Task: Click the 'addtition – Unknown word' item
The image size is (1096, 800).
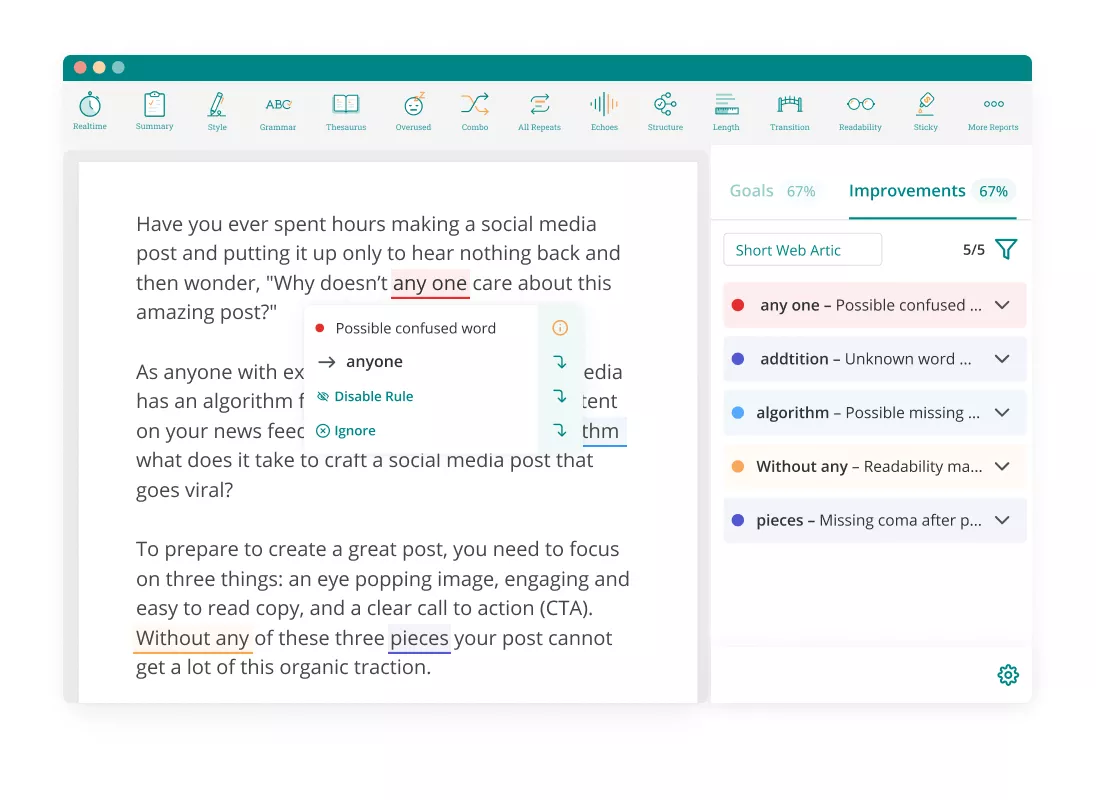Action: [x=874, y=359]
